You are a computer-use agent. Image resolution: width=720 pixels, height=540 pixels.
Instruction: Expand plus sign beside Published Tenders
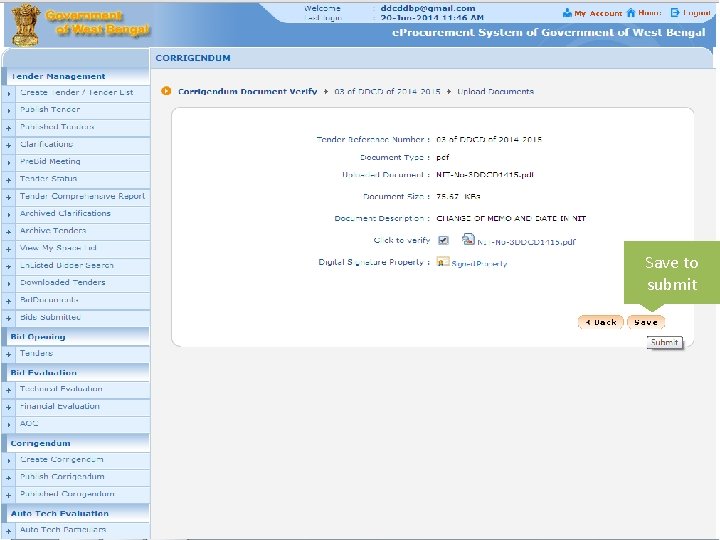coord(8,128)
